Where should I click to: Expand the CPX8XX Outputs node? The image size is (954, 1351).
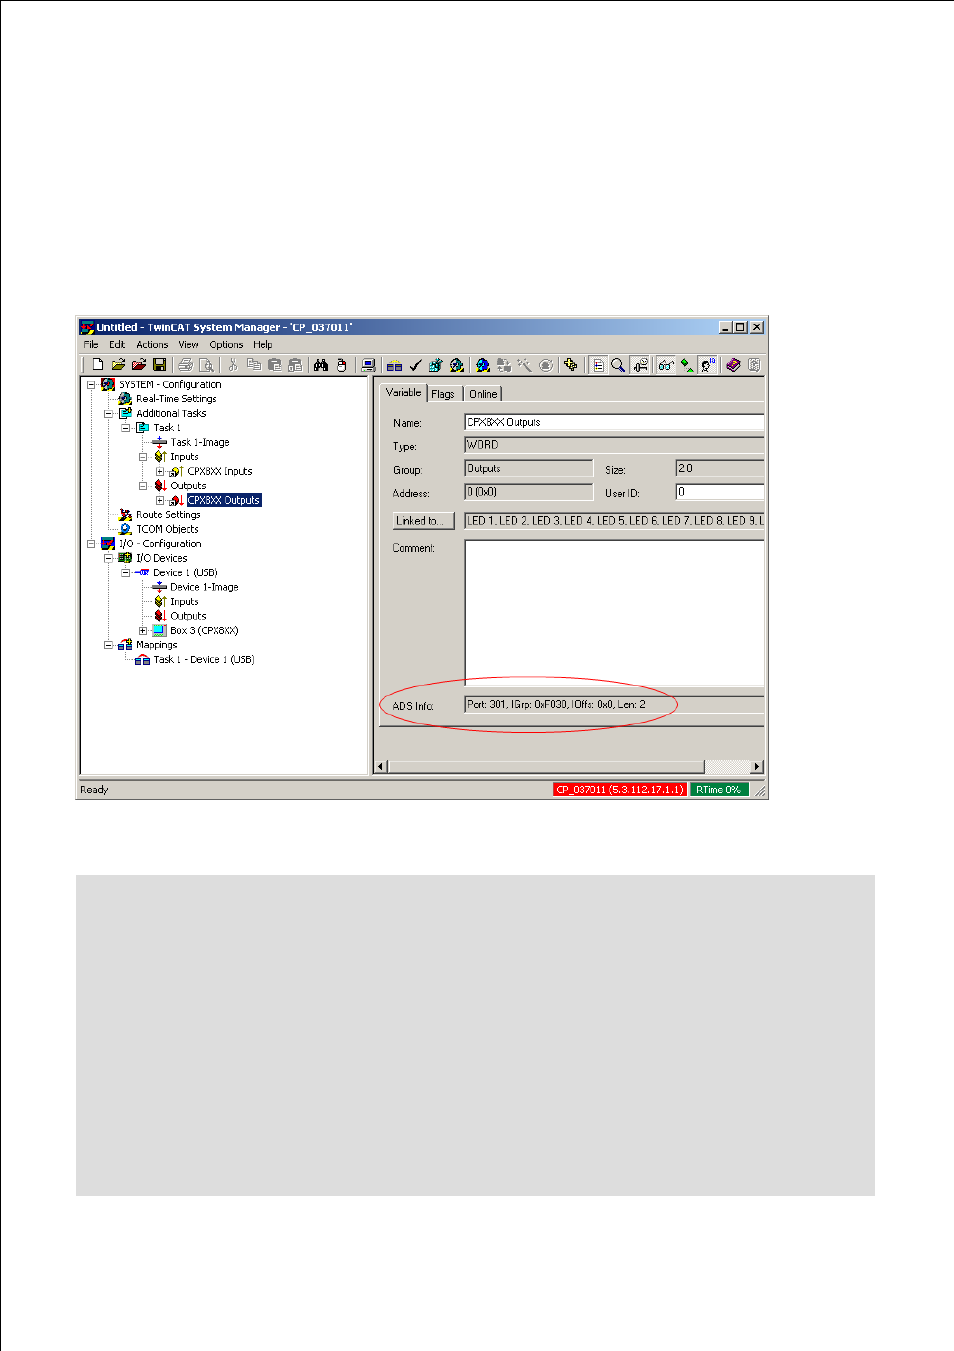coord(159,500)
